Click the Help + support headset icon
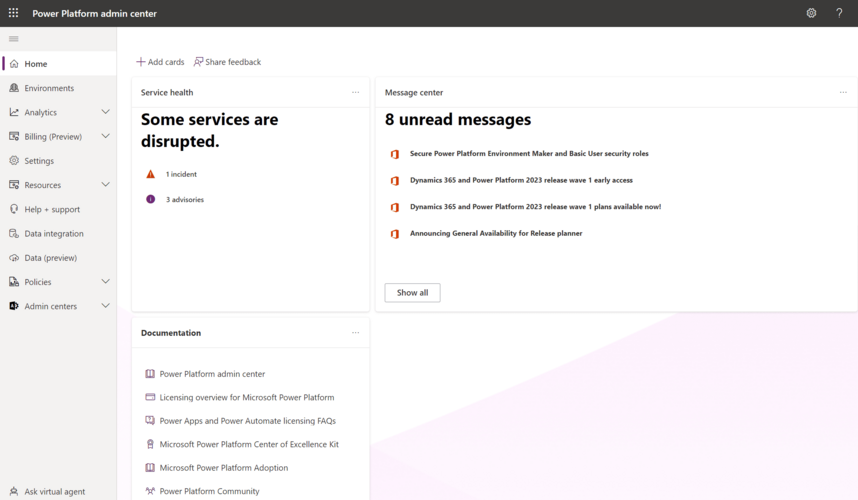The width and height of the screenshot is (858, 500). 14,209
